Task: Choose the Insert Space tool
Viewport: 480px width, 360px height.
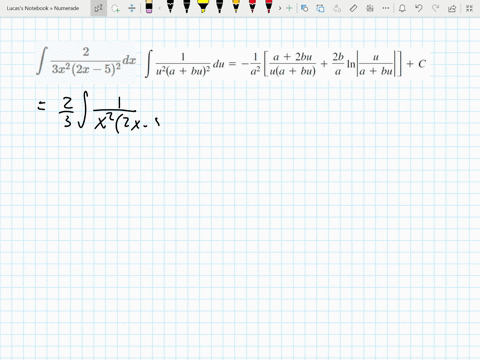Action: pyautogui.click(x=132, y=8)
